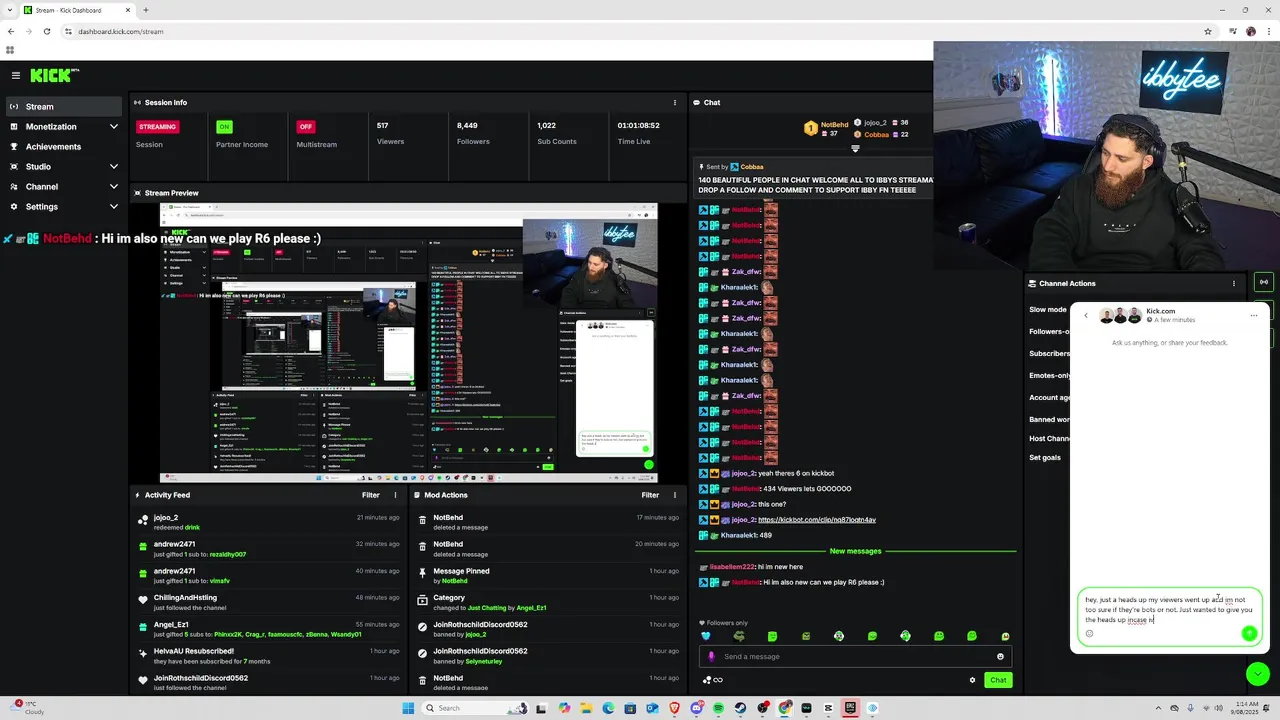Select the Stream - Kick Dashboard browser tab
The width and height of the screenshot is (1280, 720).
(77, 10)
